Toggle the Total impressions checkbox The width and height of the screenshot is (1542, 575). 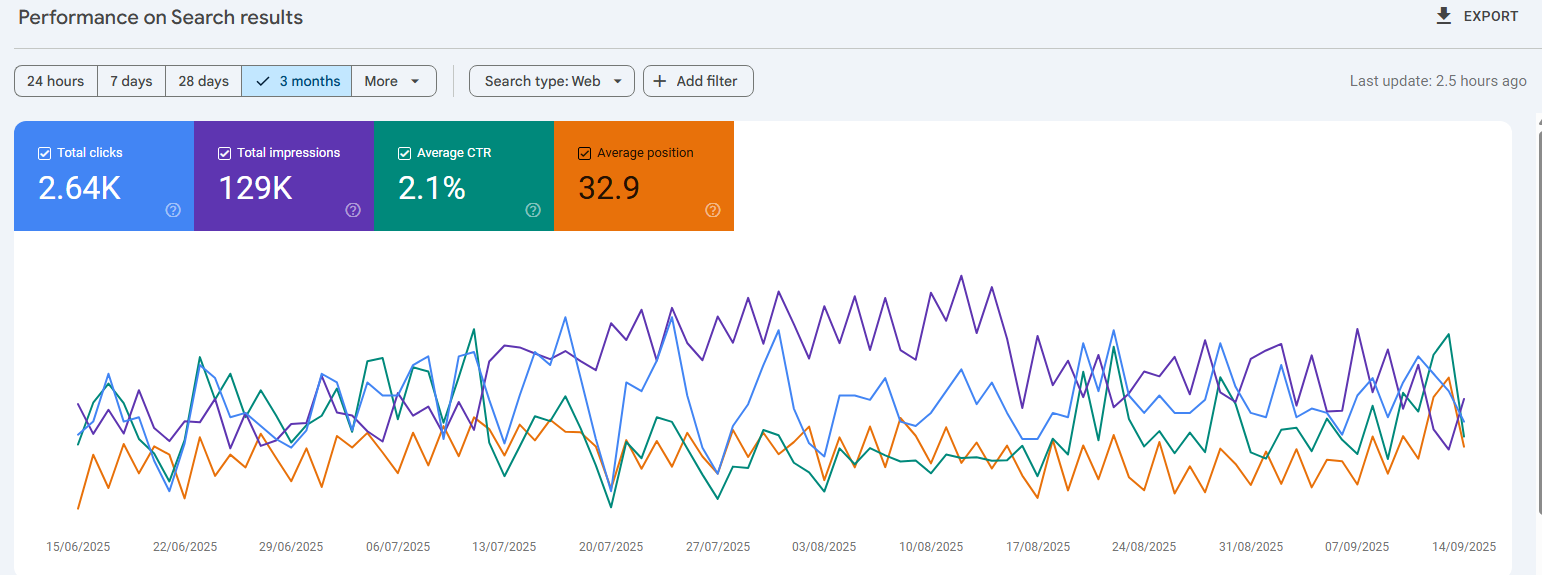pyautogui.click(x=224, y=153)
